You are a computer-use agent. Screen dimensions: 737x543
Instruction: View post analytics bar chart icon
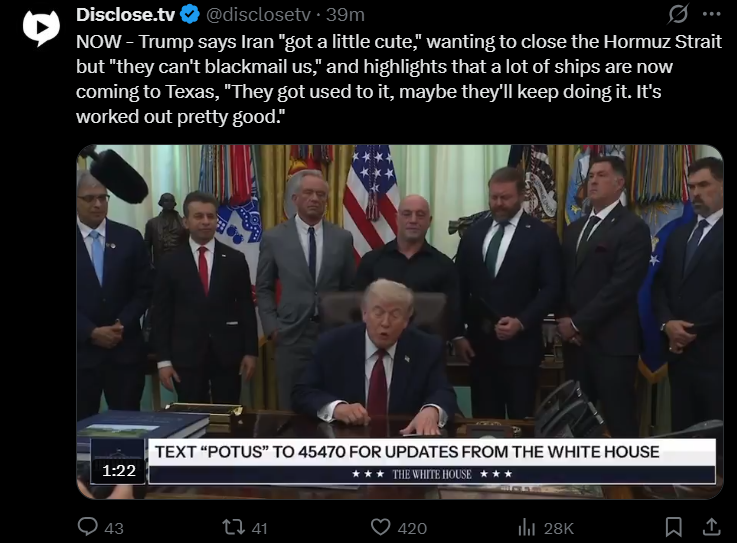pos(526,527)
